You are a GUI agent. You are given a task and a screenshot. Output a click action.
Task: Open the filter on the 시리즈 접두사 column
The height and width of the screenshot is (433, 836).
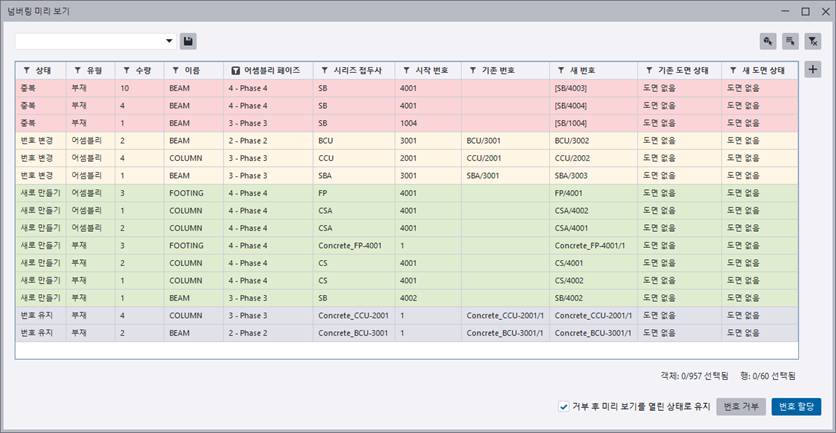(325, 71)
